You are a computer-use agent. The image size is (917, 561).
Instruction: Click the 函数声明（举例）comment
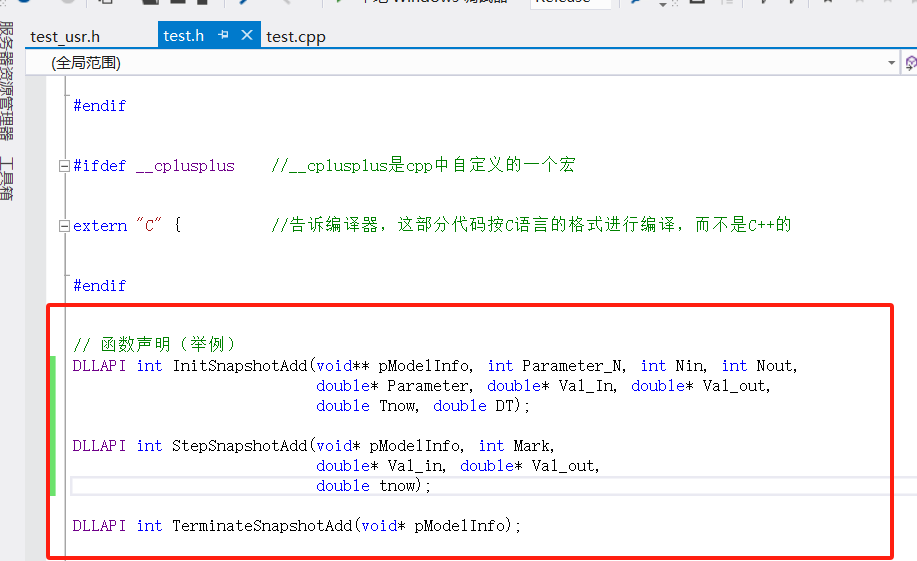click(x=154, y=344)
